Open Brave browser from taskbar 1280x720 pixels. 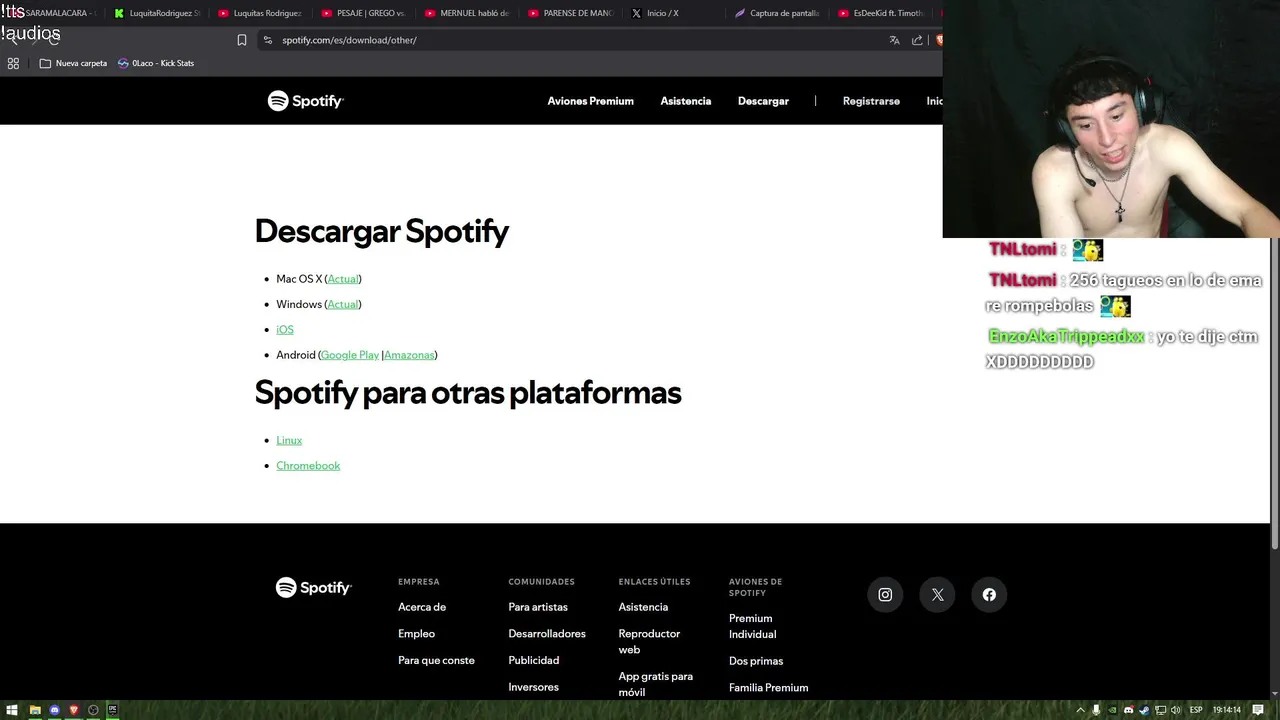[x=74, y=710]
